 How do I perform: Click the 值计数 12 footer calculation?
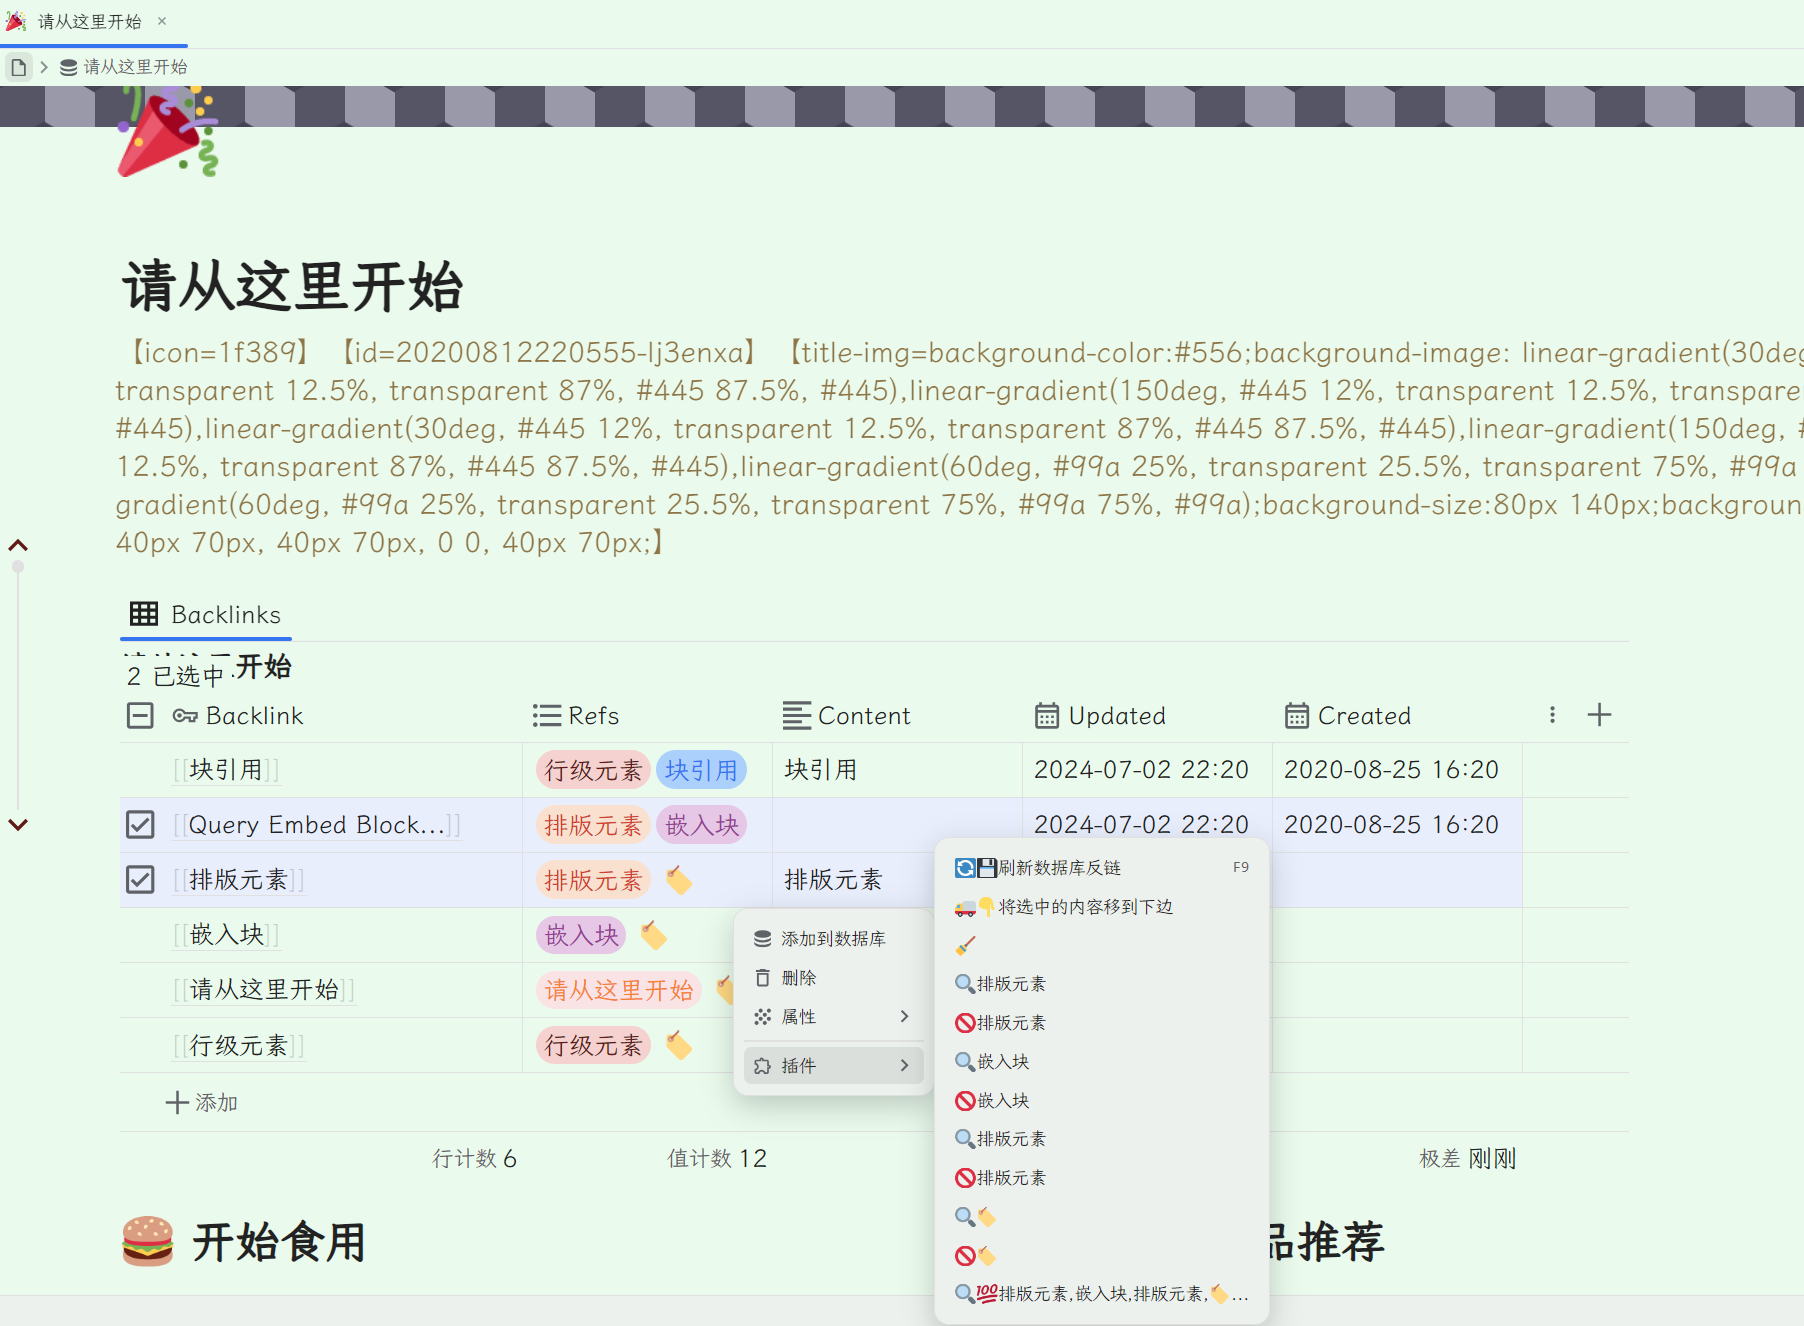pyautogui.click(x=717, y=1158)
